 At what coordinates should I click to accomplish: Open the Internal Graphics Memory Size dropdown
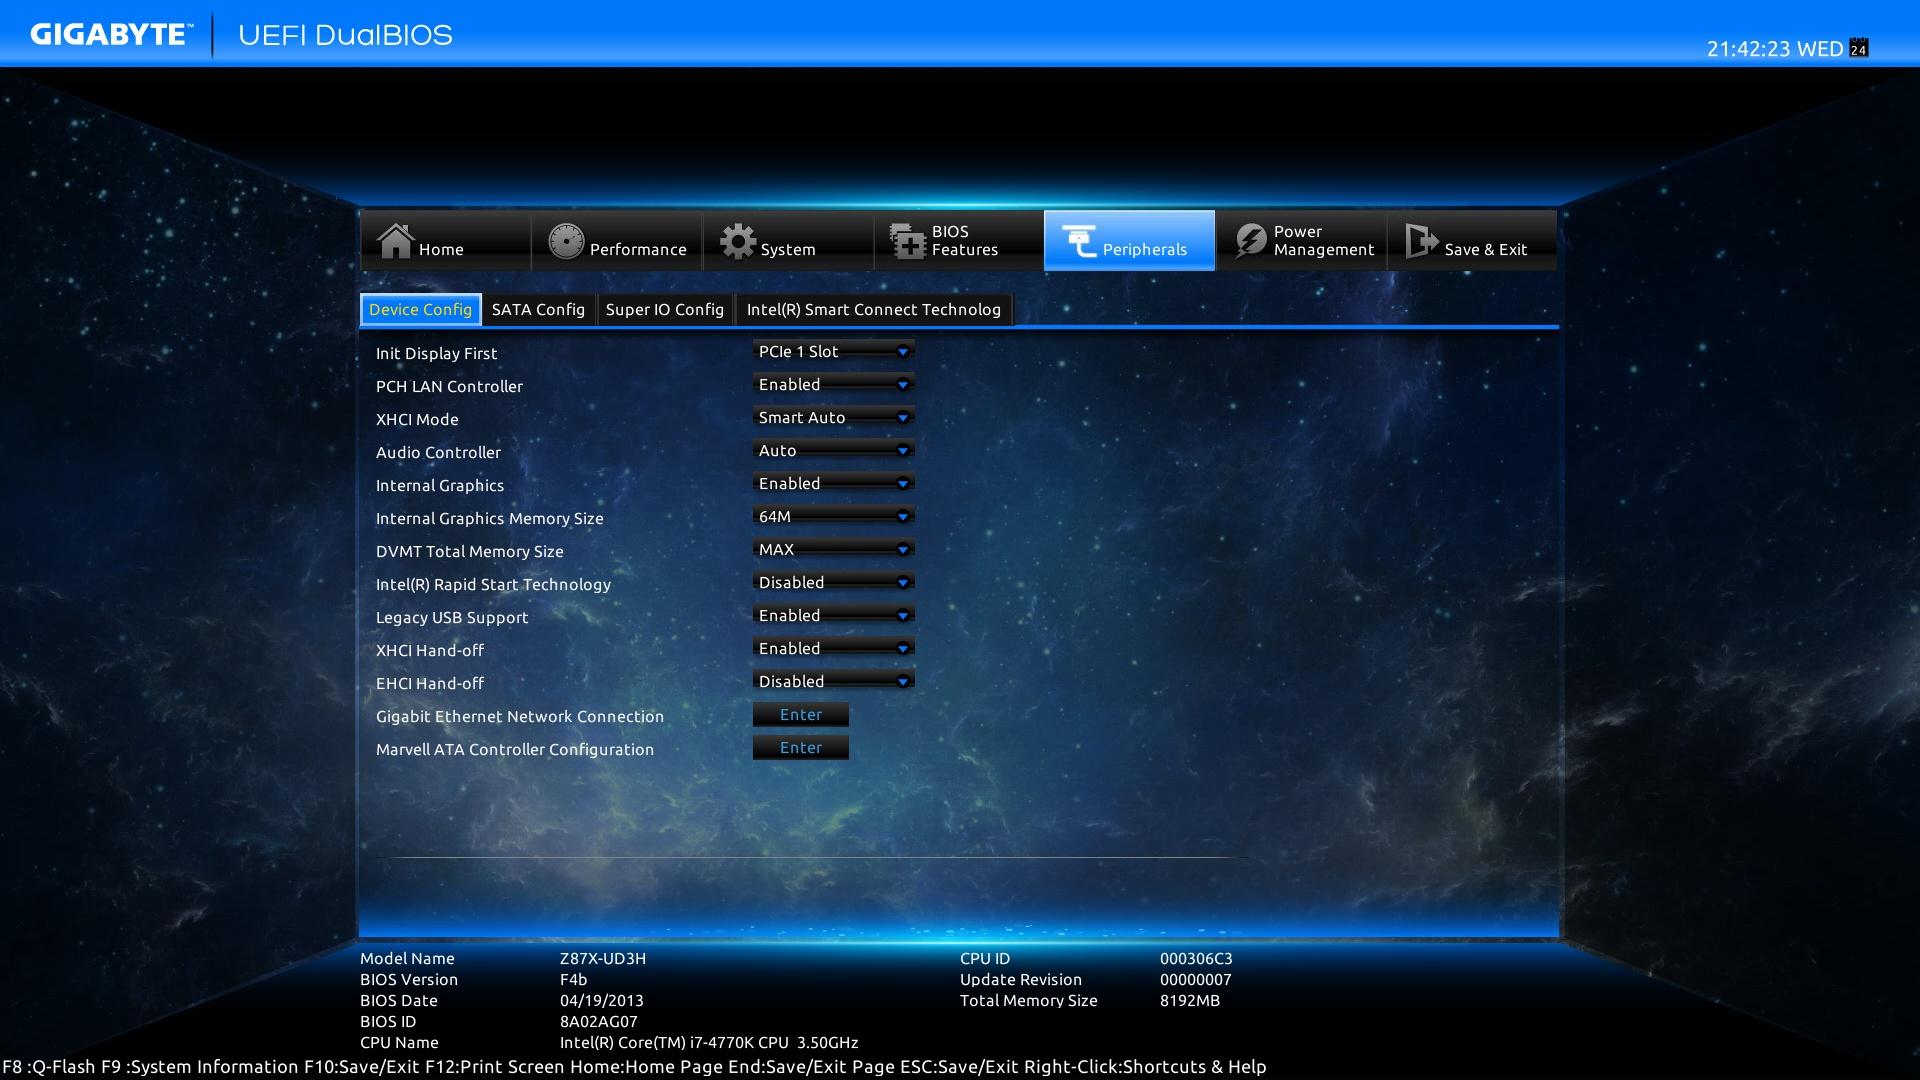[x=833, y=516]
